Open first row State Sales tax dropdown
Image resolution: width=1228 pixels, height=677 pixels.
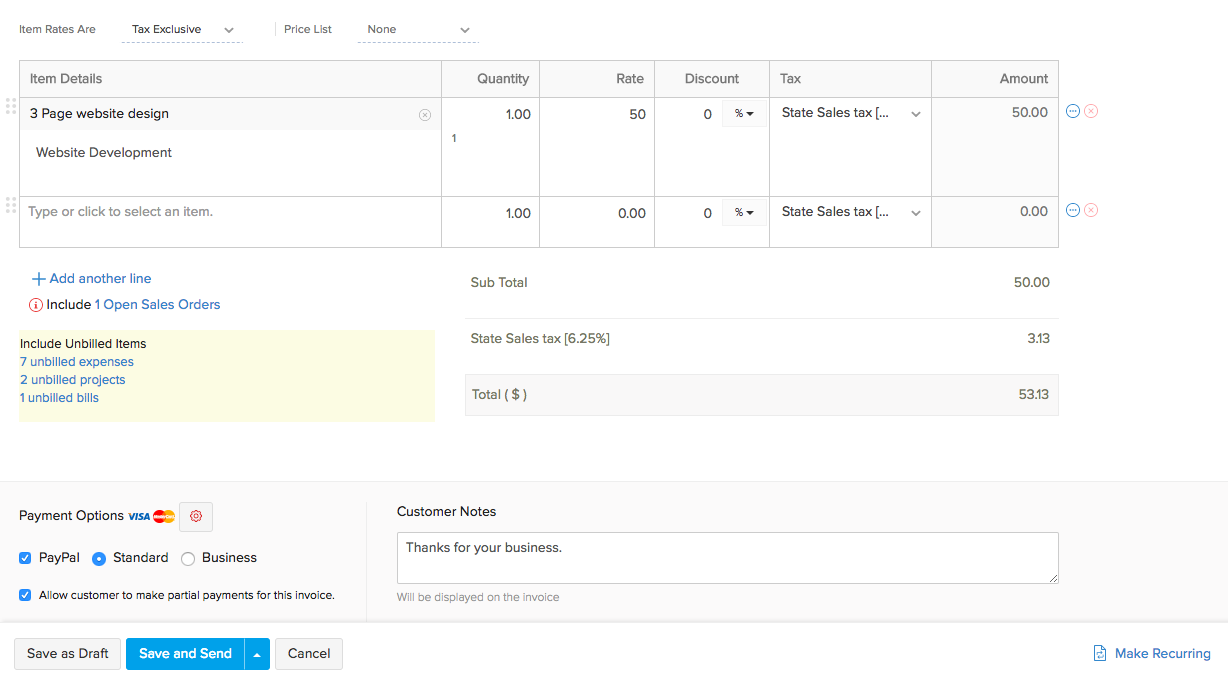850,114
